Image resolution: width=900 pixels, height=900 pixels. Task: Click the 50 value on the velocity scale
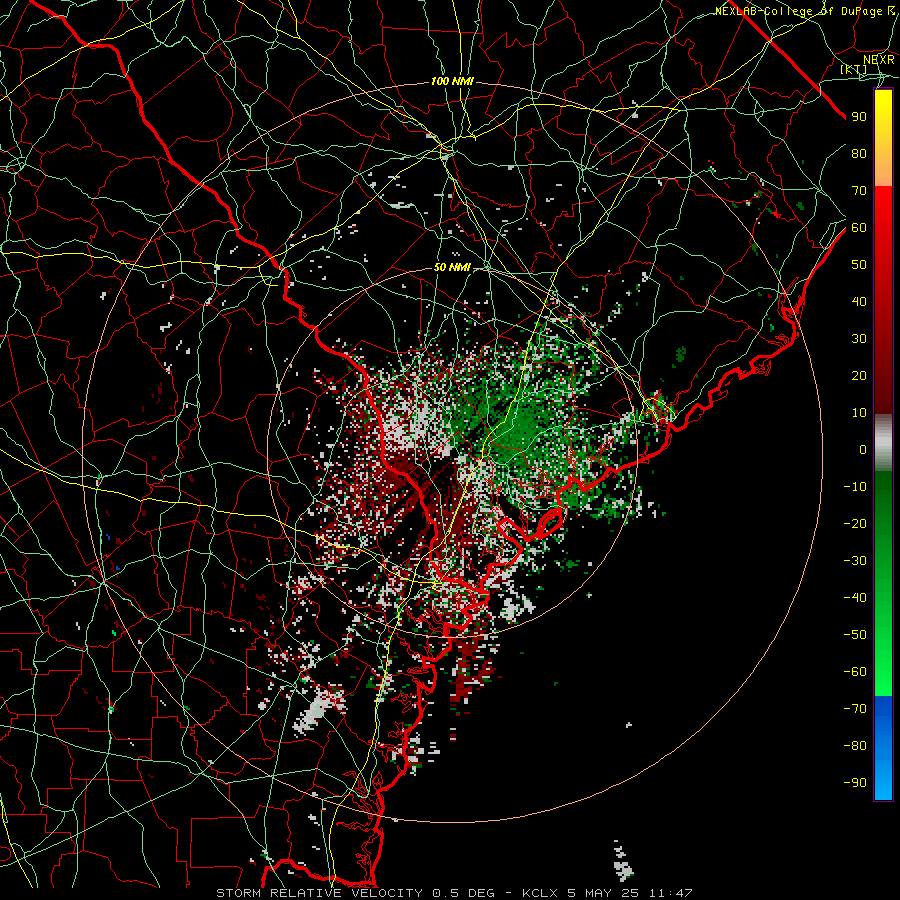tap(859, 265)
